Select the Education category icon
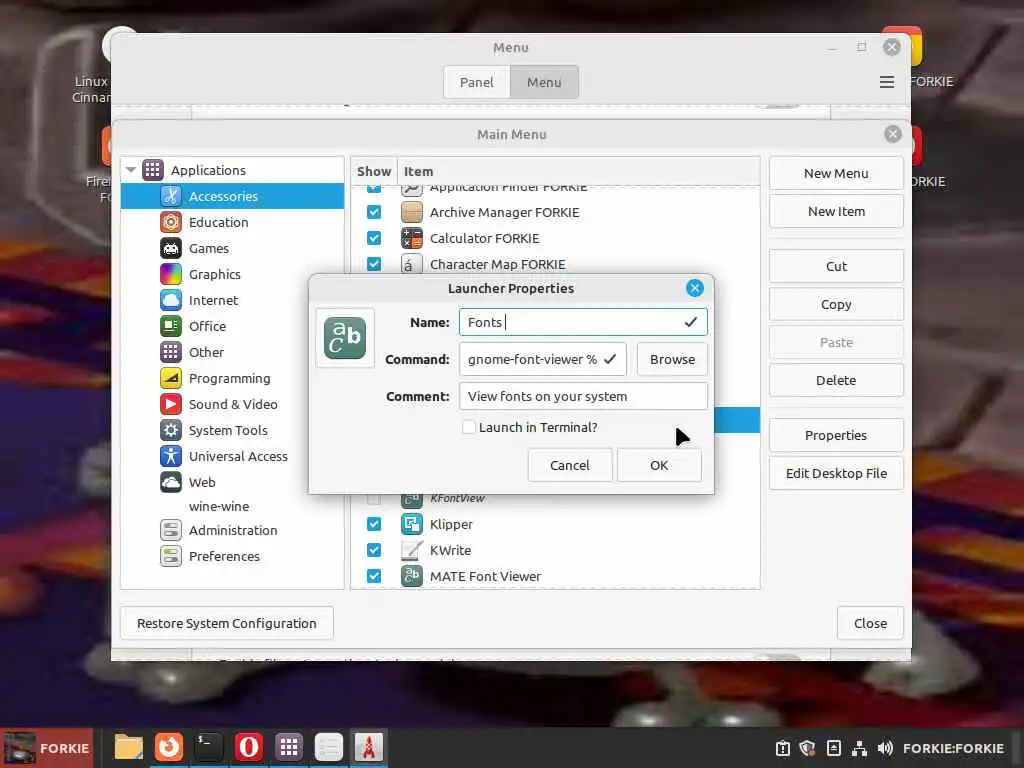The image size is (1024, 768). [170, 222]
